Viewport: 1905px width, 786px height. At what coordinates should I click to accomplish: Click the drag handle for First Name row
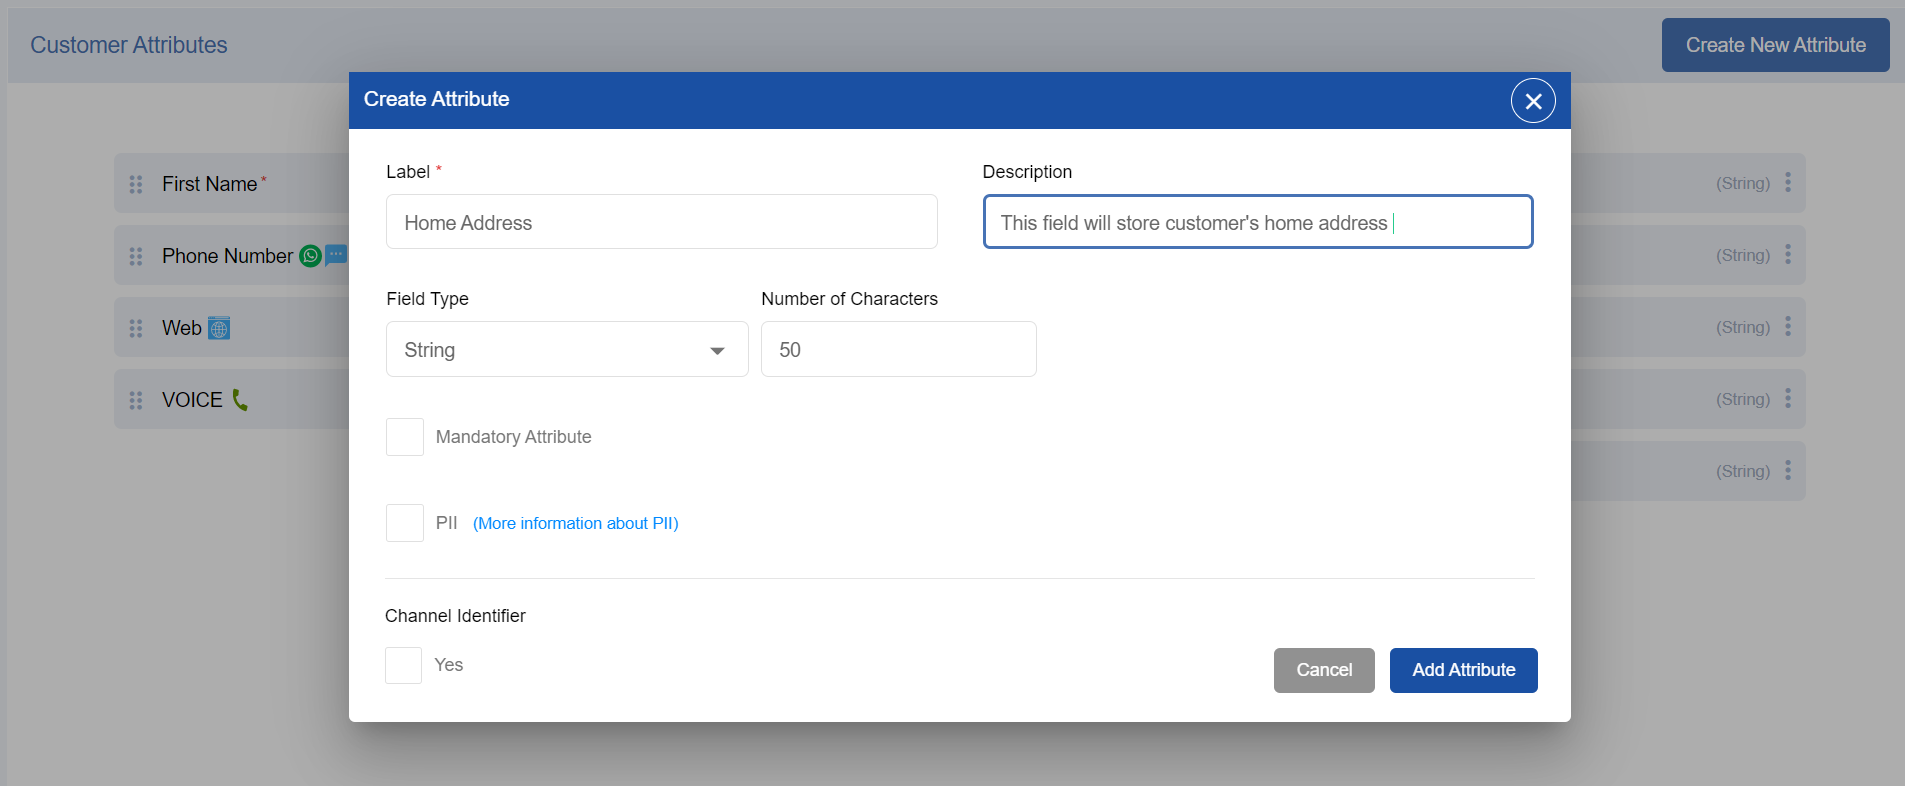136,184
